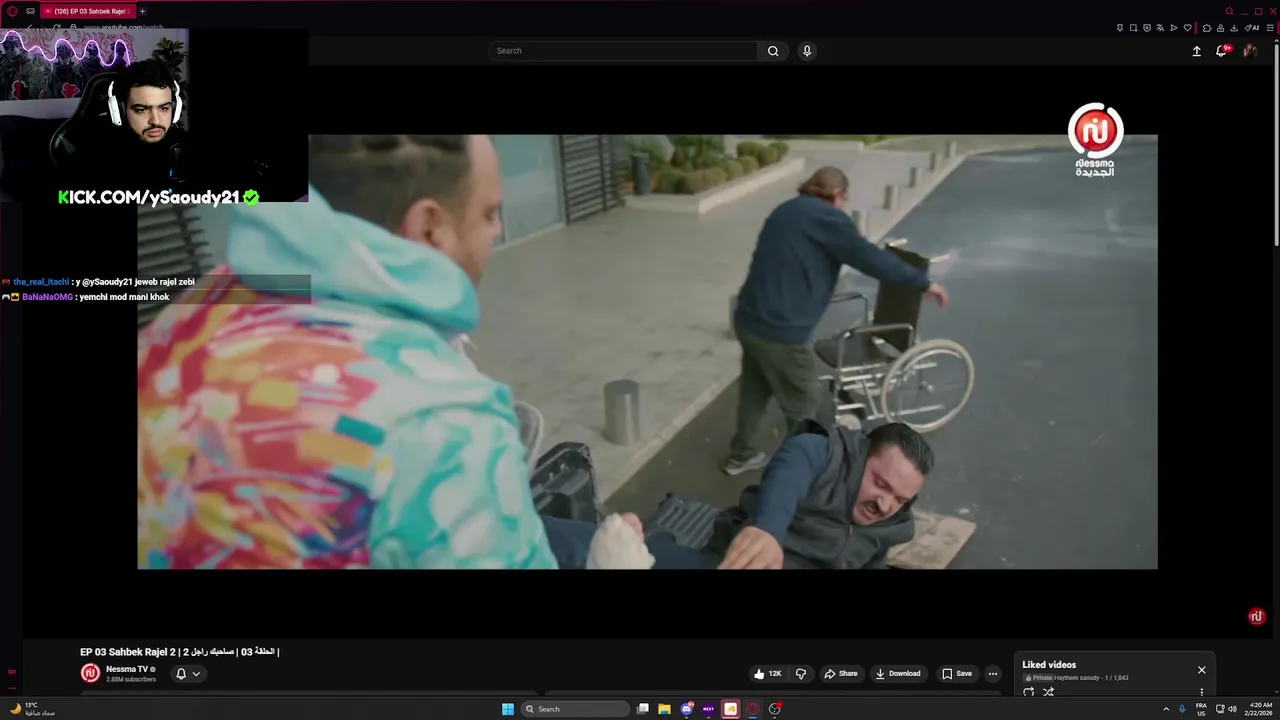Toggle playlist shuffle icon
The image size is (1280, 720).
click(x=1048, y=691)
